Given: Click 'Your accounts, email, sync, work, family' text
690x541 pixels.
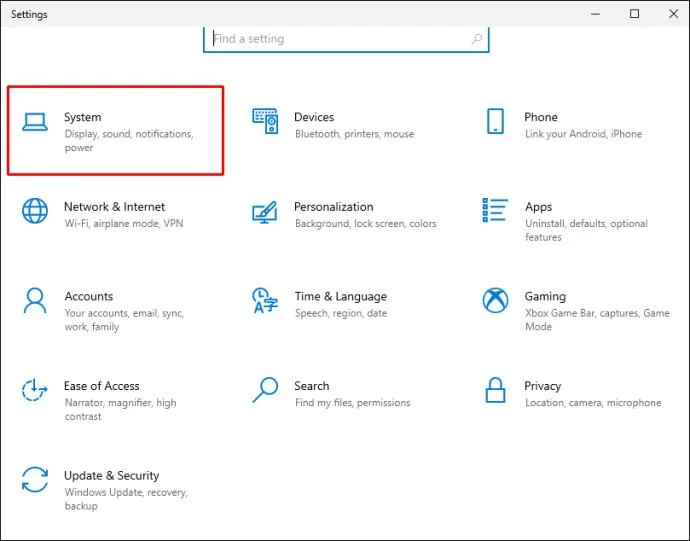Looking at the screenshot, I should point(124,320).
